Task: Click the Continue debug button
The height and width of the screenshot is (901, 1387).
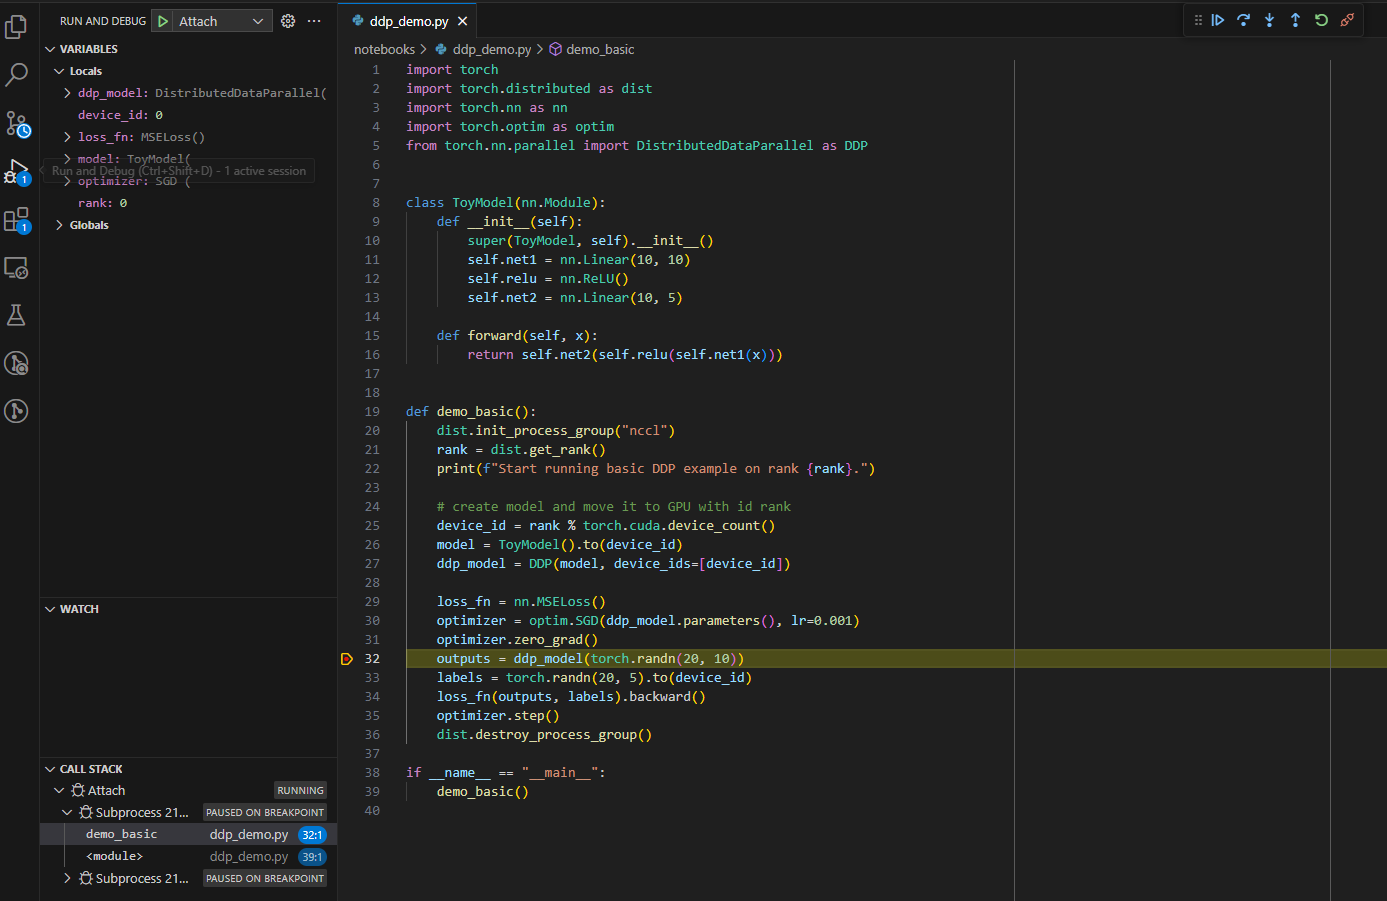Action: point(1217,20)
